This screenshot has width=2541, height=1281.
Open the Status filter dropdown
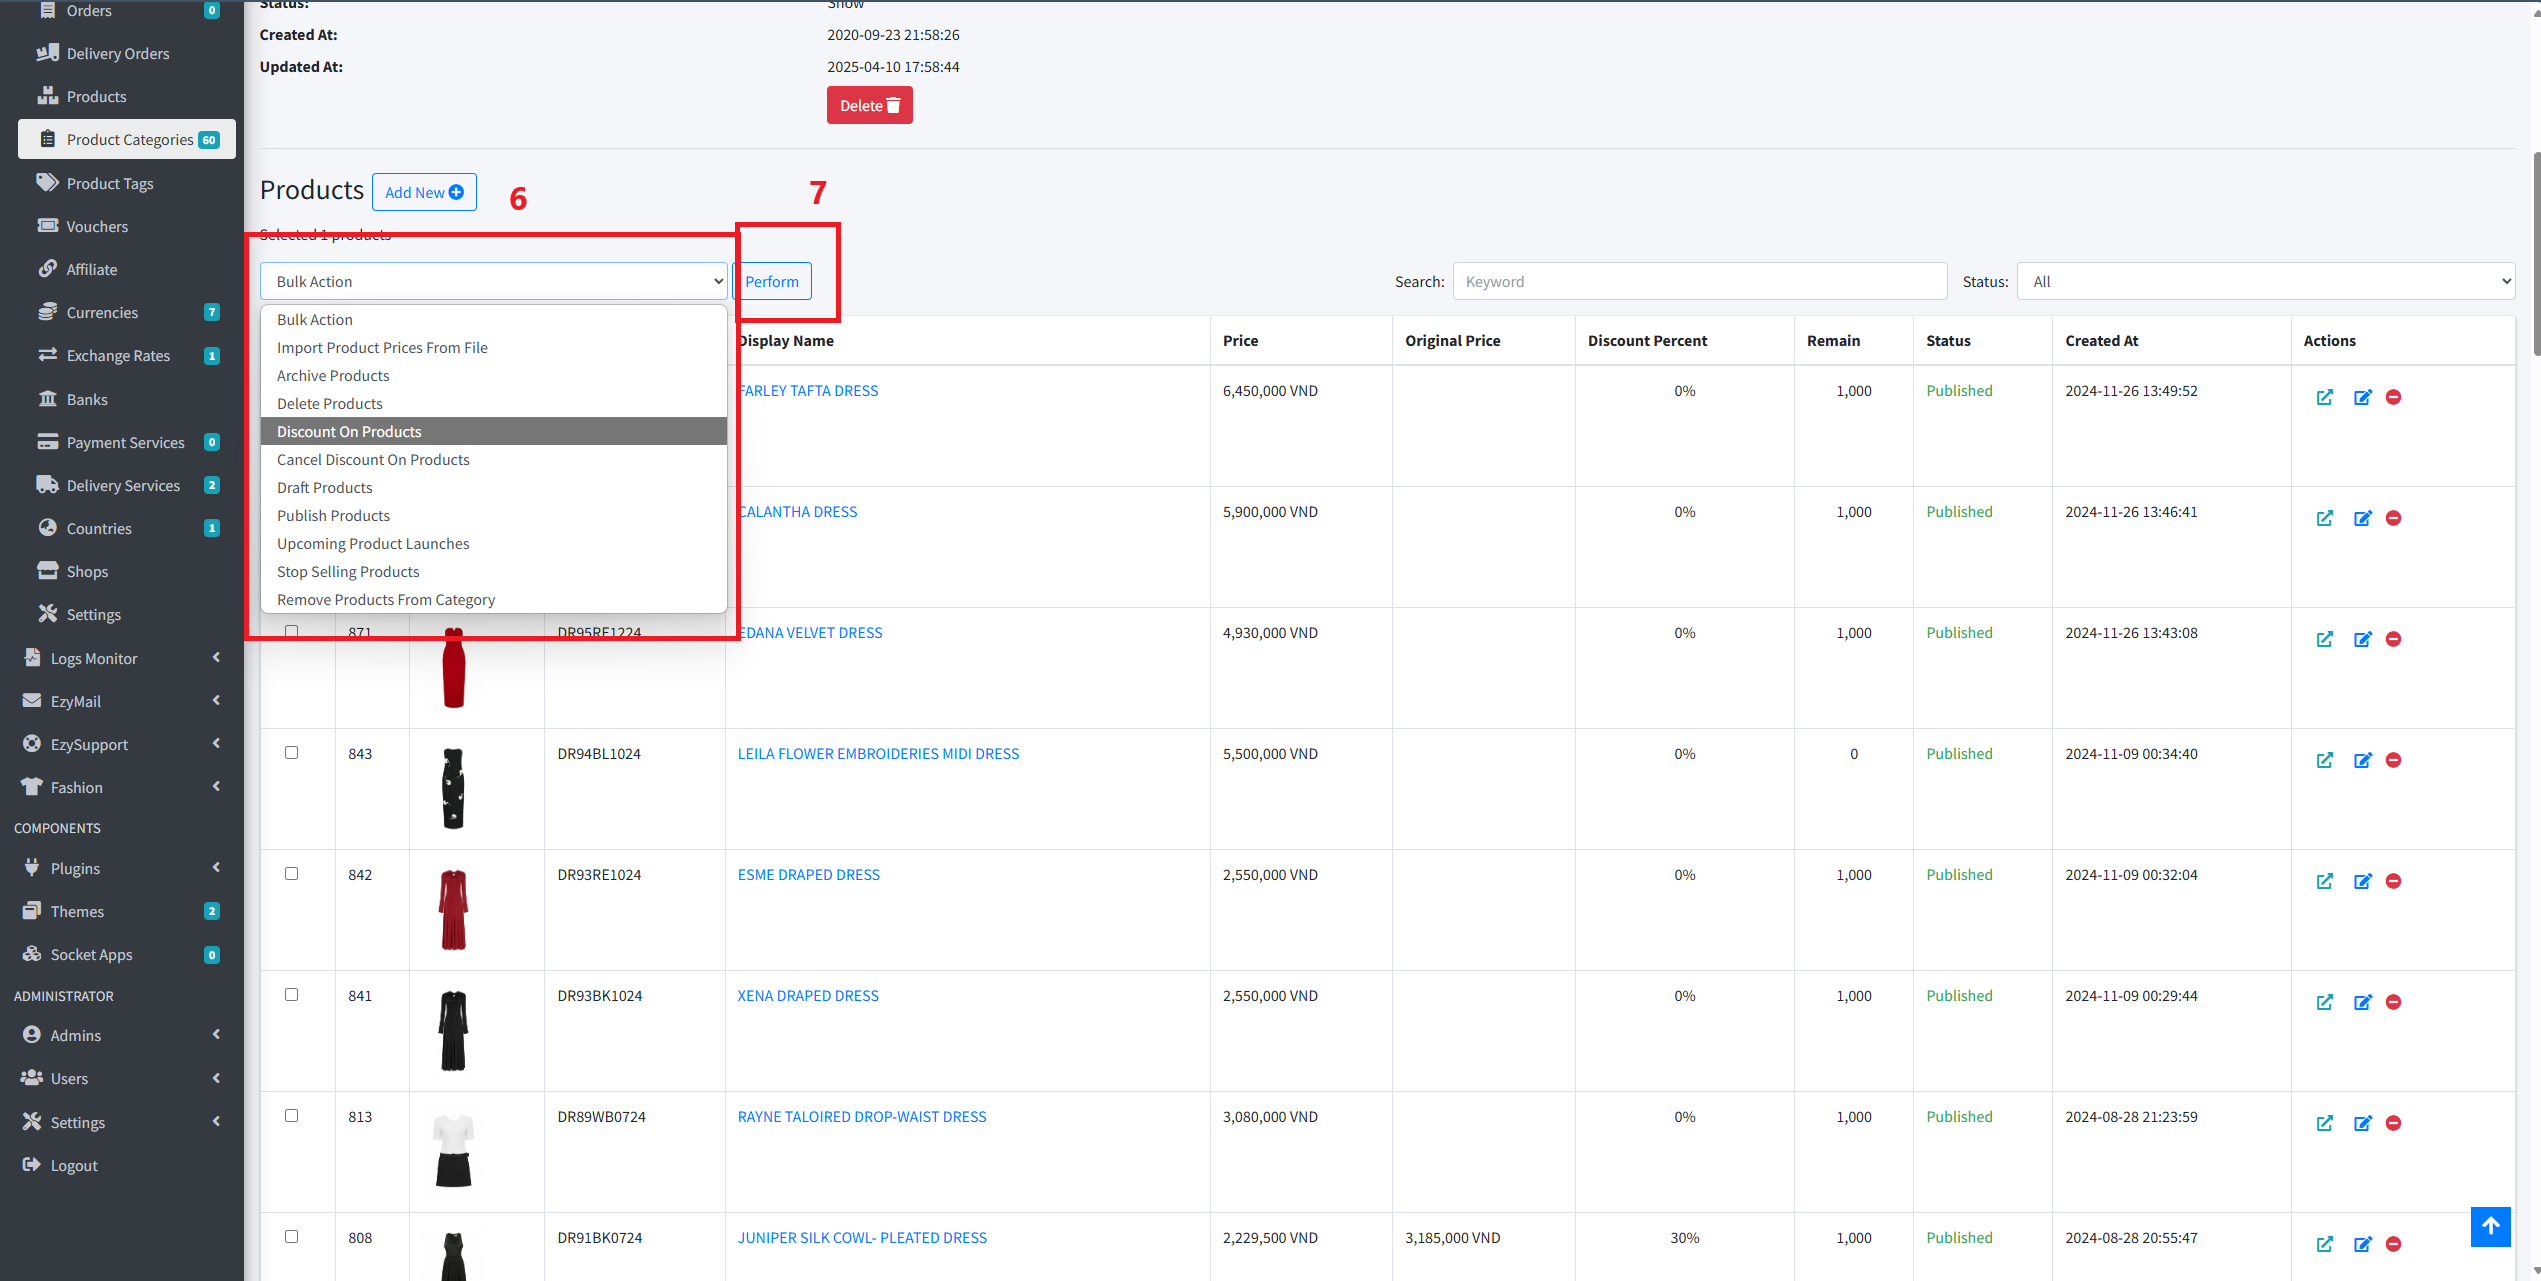click(x=2265, y=282)
